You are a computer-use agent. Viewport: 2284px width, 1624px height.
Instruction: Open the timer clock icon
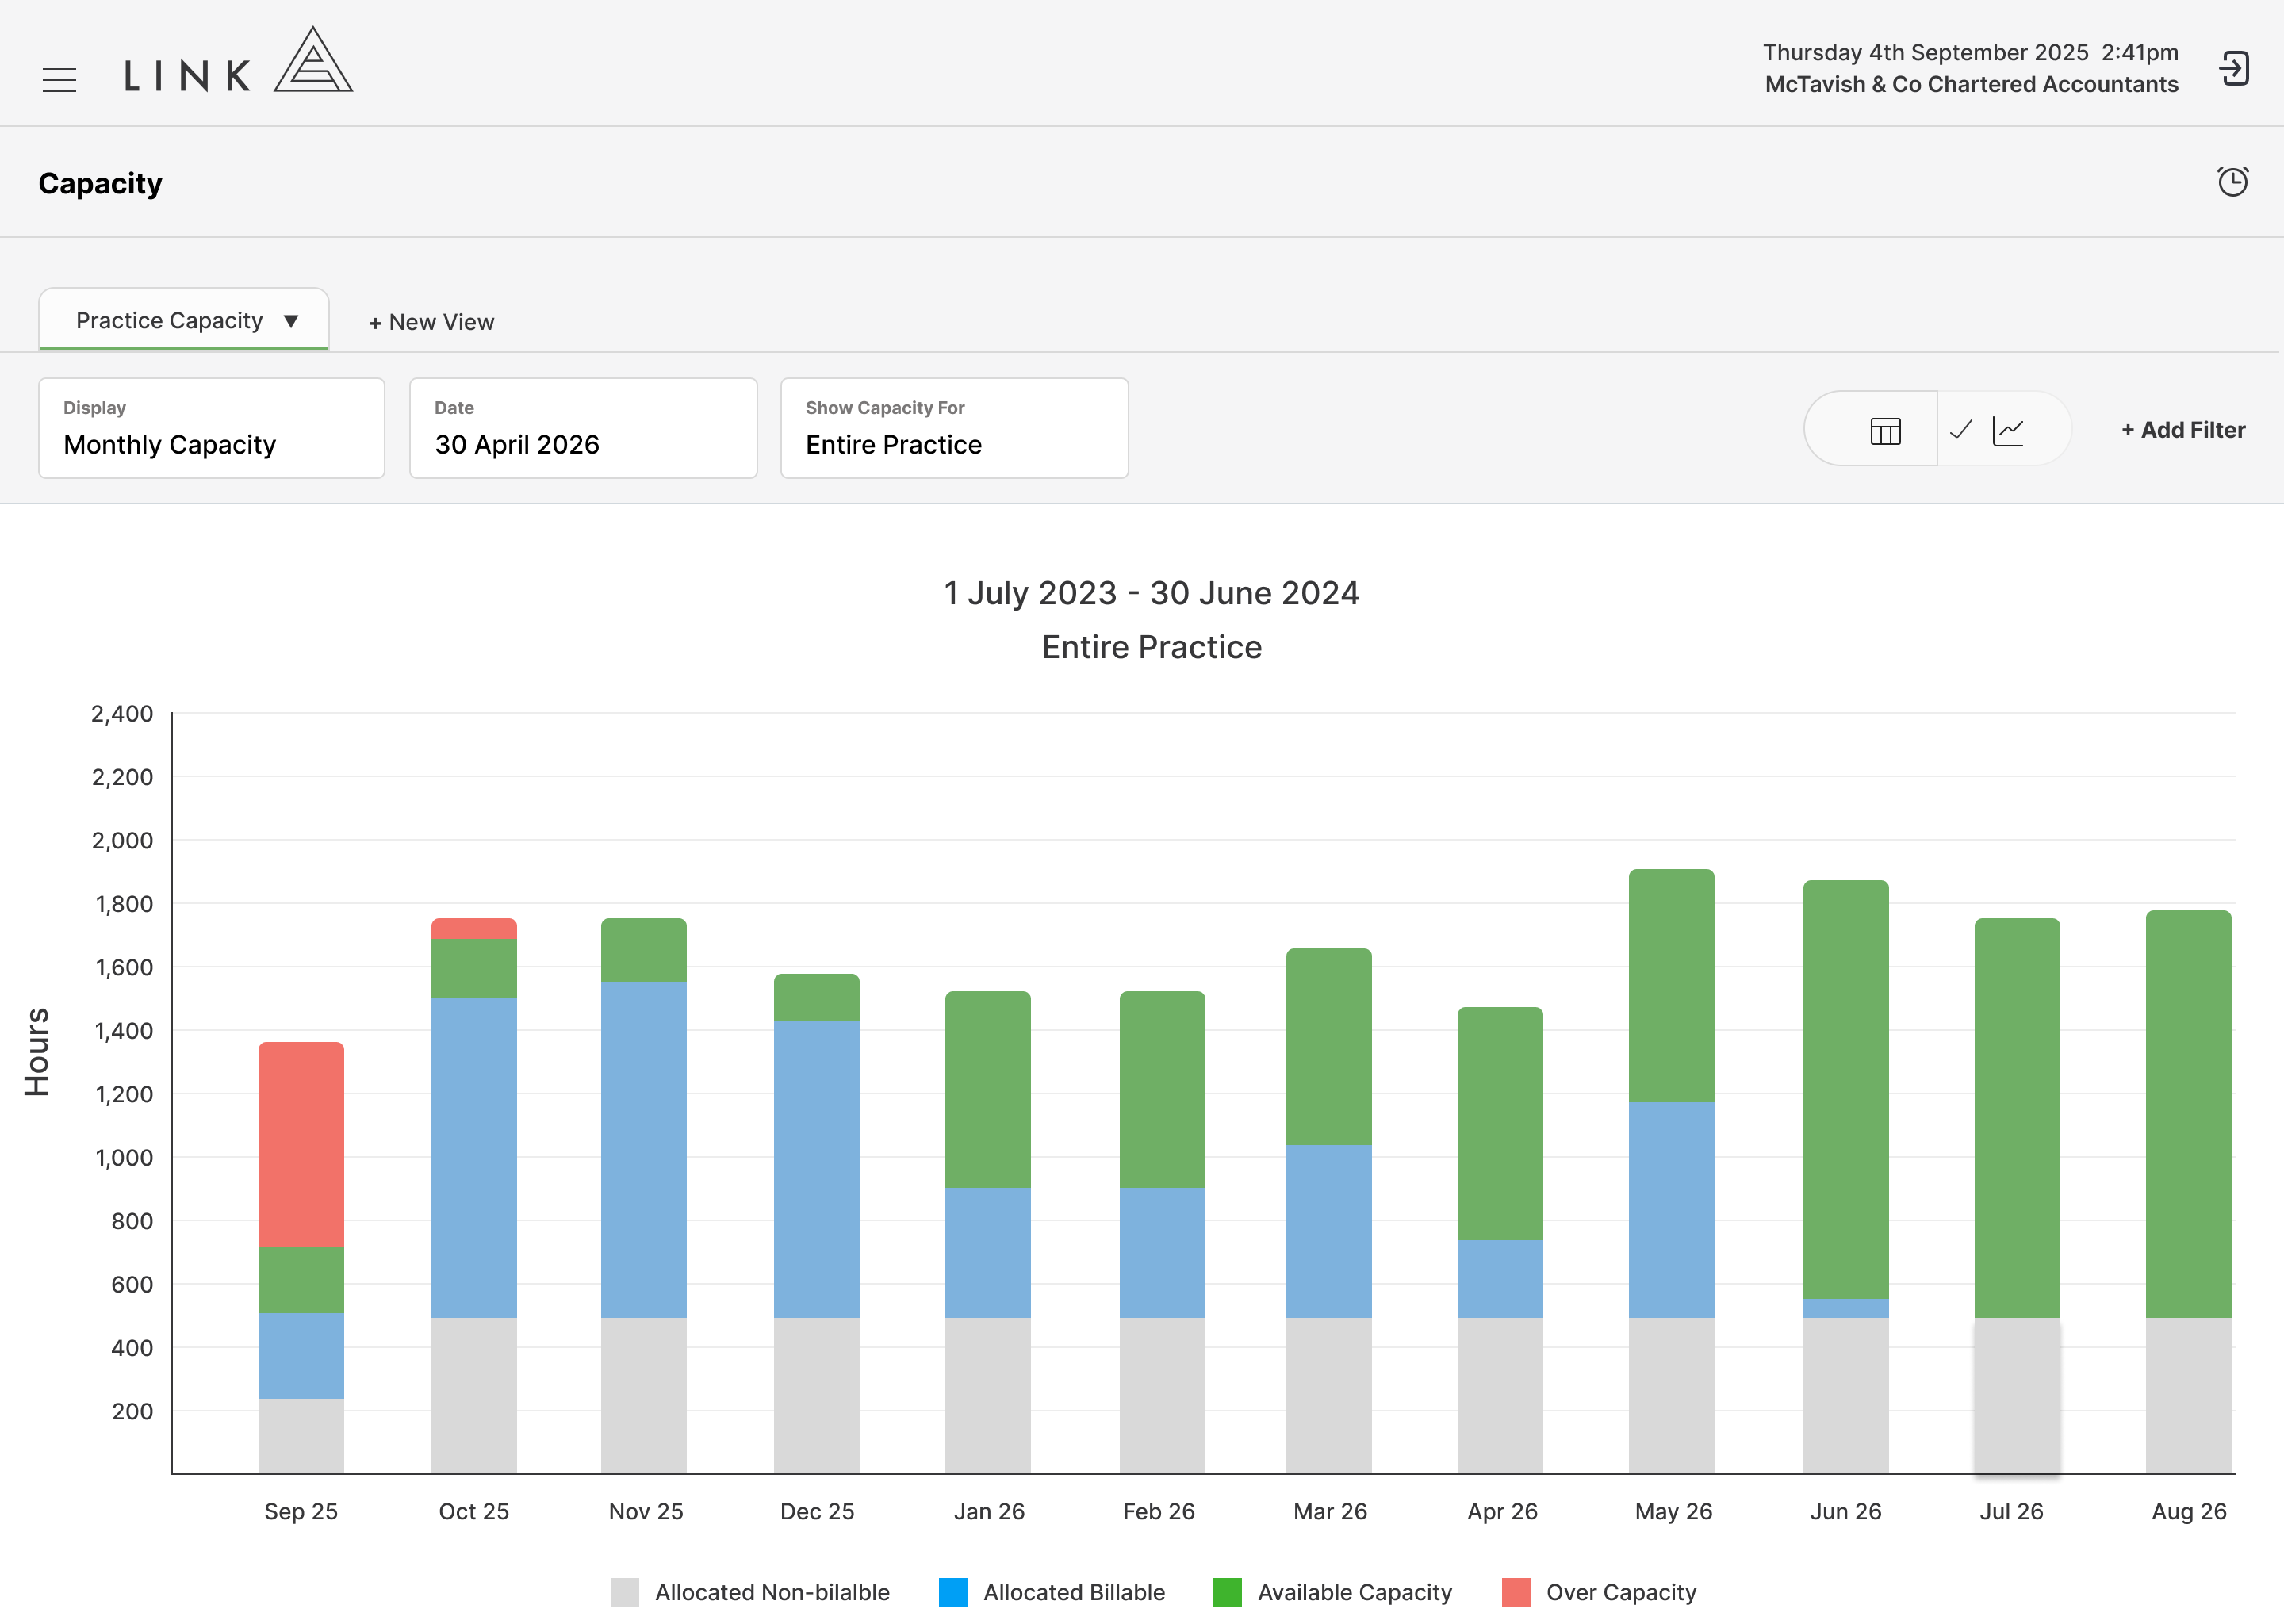click(2232, 182)
